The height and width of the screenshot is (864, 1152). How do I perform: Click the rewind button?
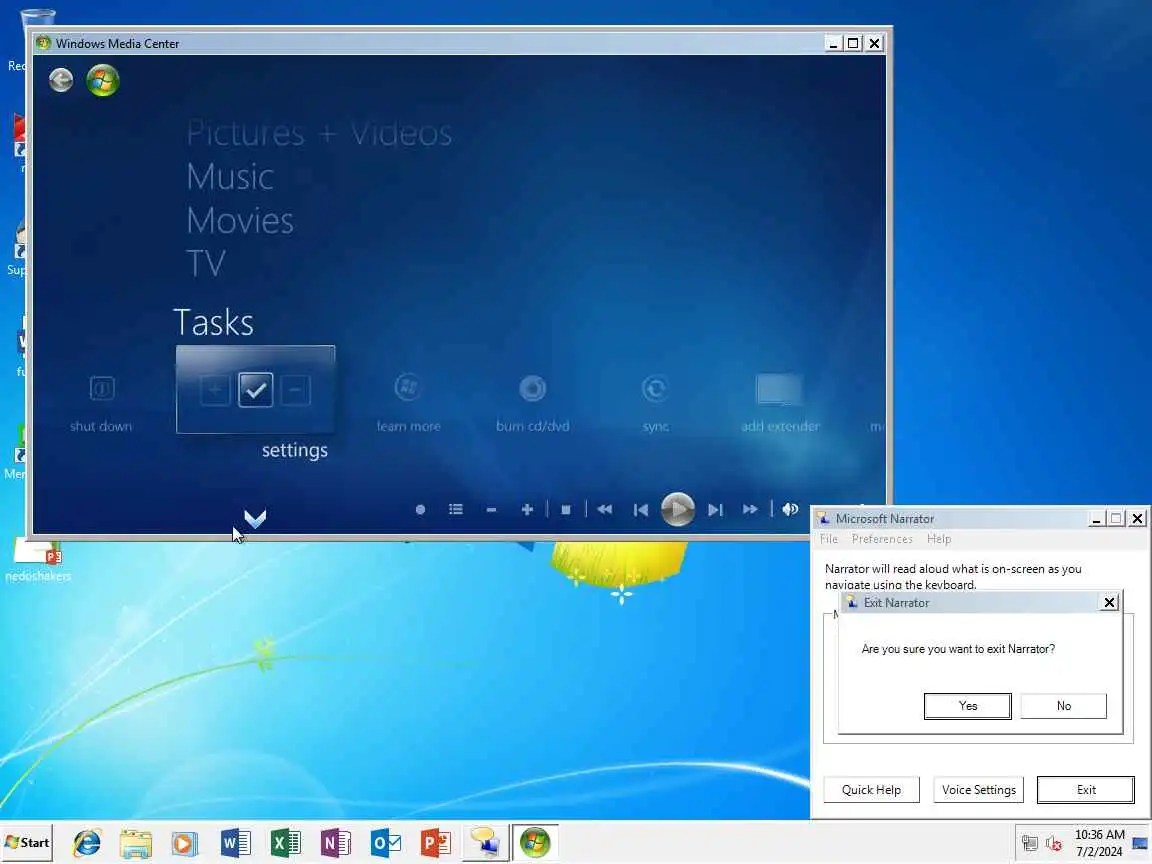click(605, 509)
